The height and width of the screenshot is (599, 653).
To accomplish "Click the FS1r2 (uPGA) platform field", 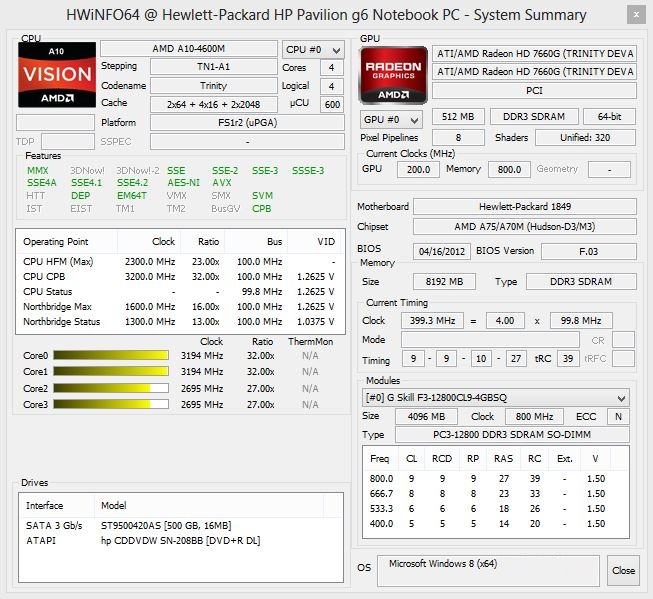I will [x=247, y=123].
